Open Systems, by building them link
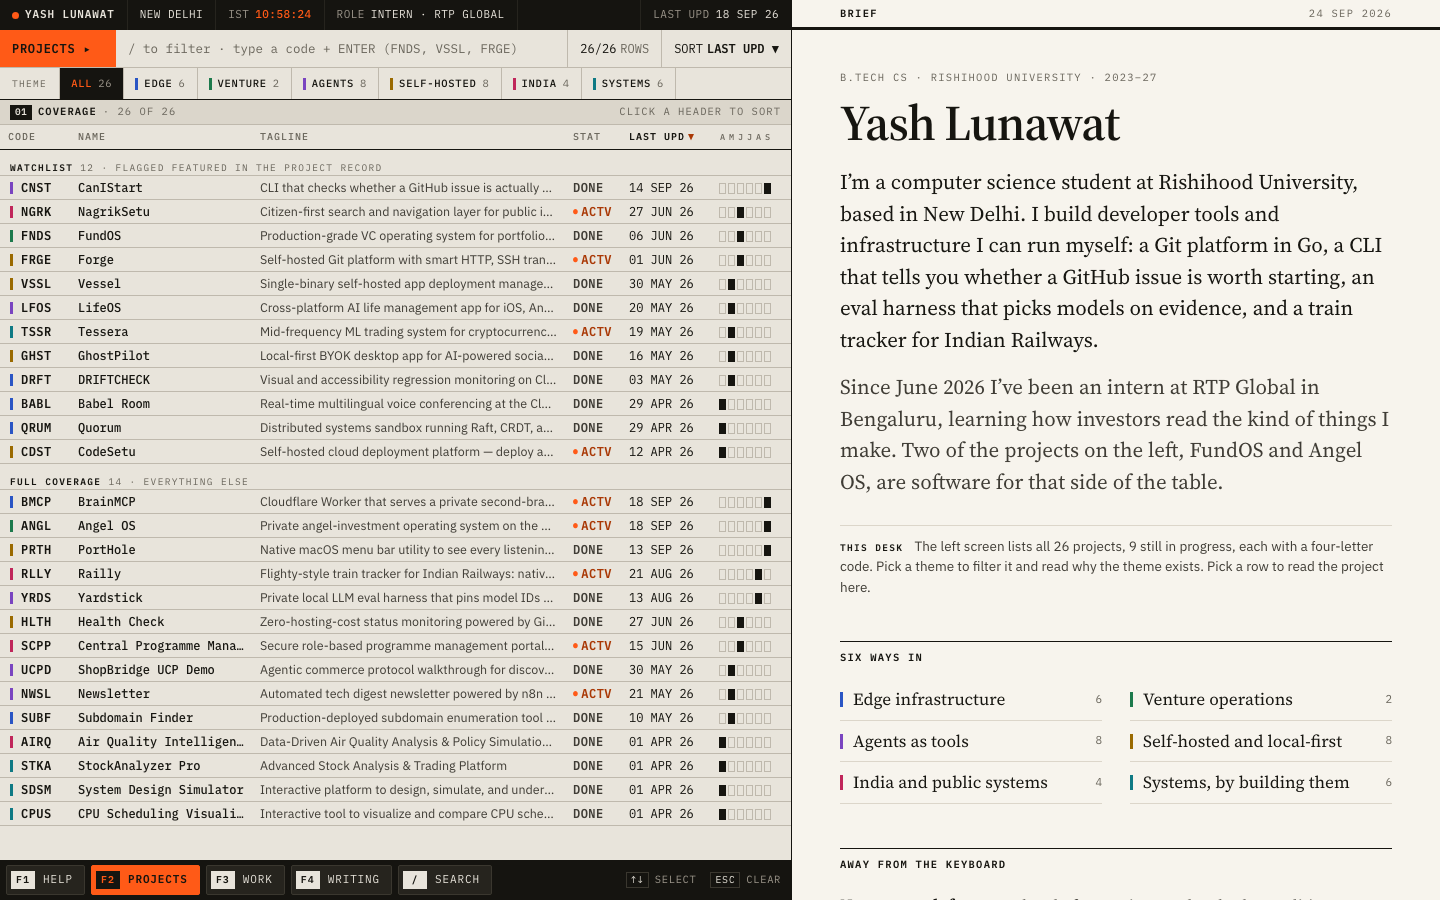The image size is (1440, 900). click(x=1261, y=782)
